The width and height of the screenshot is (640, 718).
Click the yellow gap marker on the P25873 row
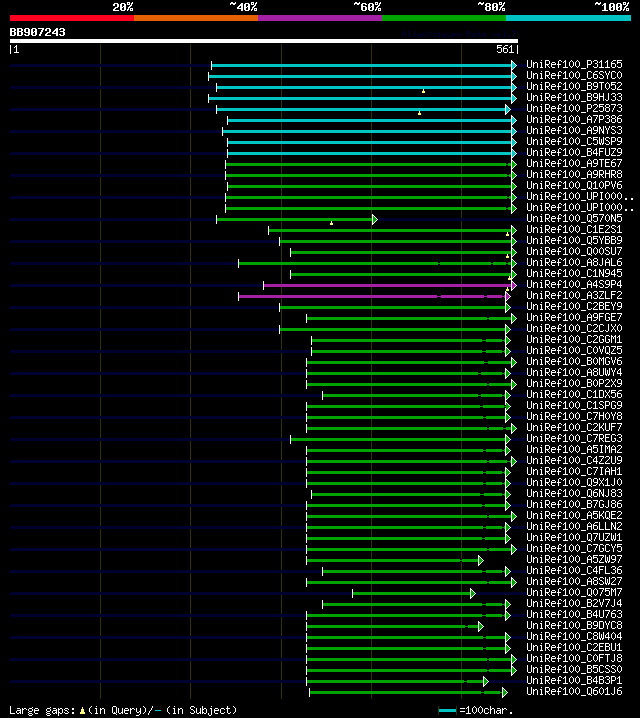pyautogui.click(x=419, y=113)
